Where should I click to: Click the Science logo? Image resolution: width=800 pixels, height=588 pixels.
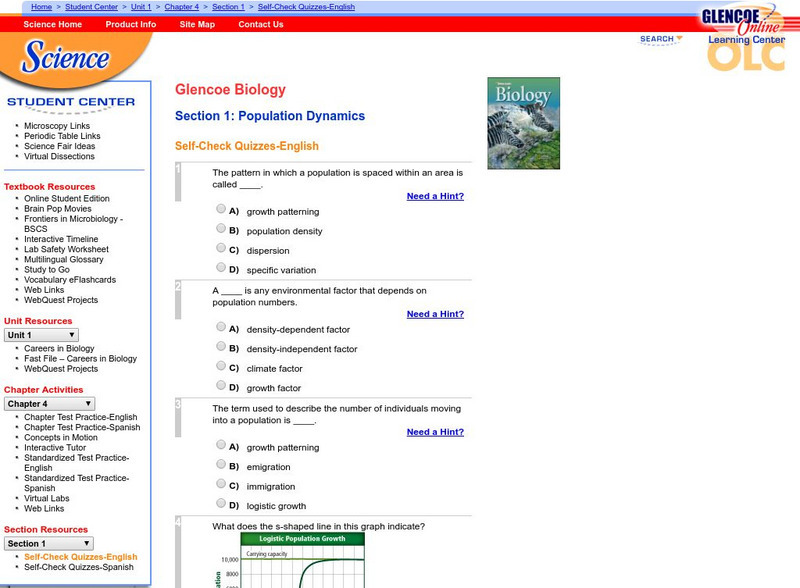65,57
